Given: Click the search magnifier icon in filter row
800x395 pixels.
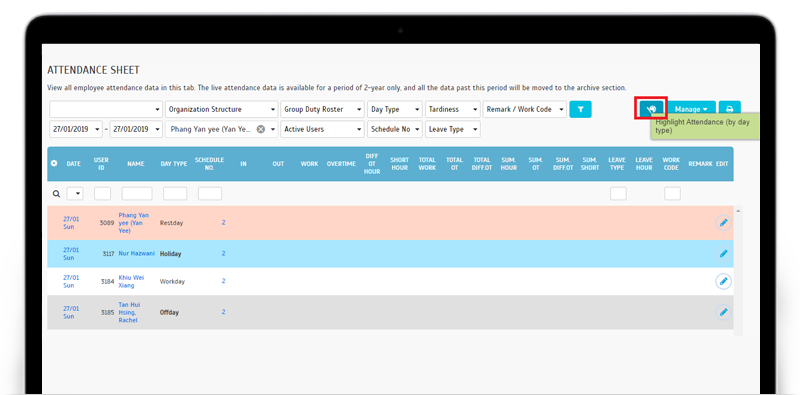Looking at the screenshot, I should tap(57, 194).
